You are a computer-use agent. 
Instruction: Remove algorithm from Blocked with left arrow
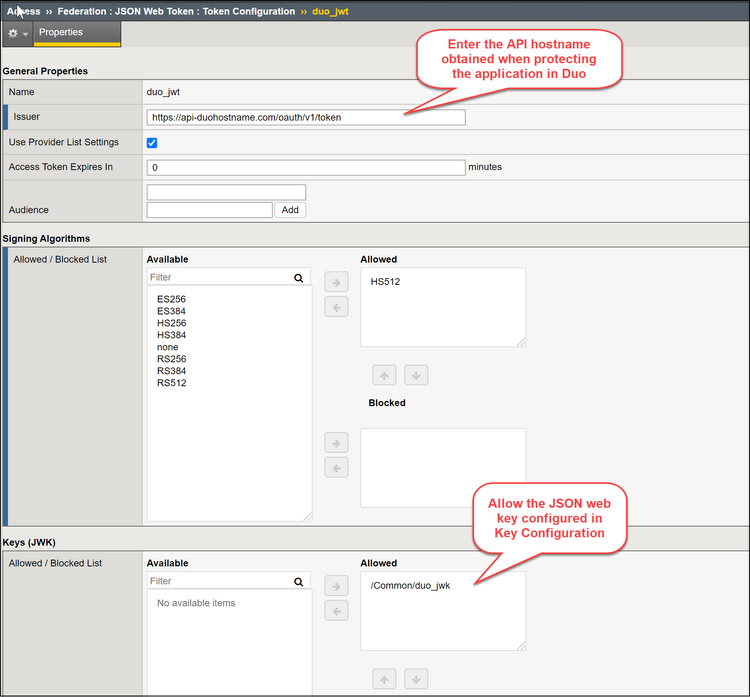pos(337,467)
